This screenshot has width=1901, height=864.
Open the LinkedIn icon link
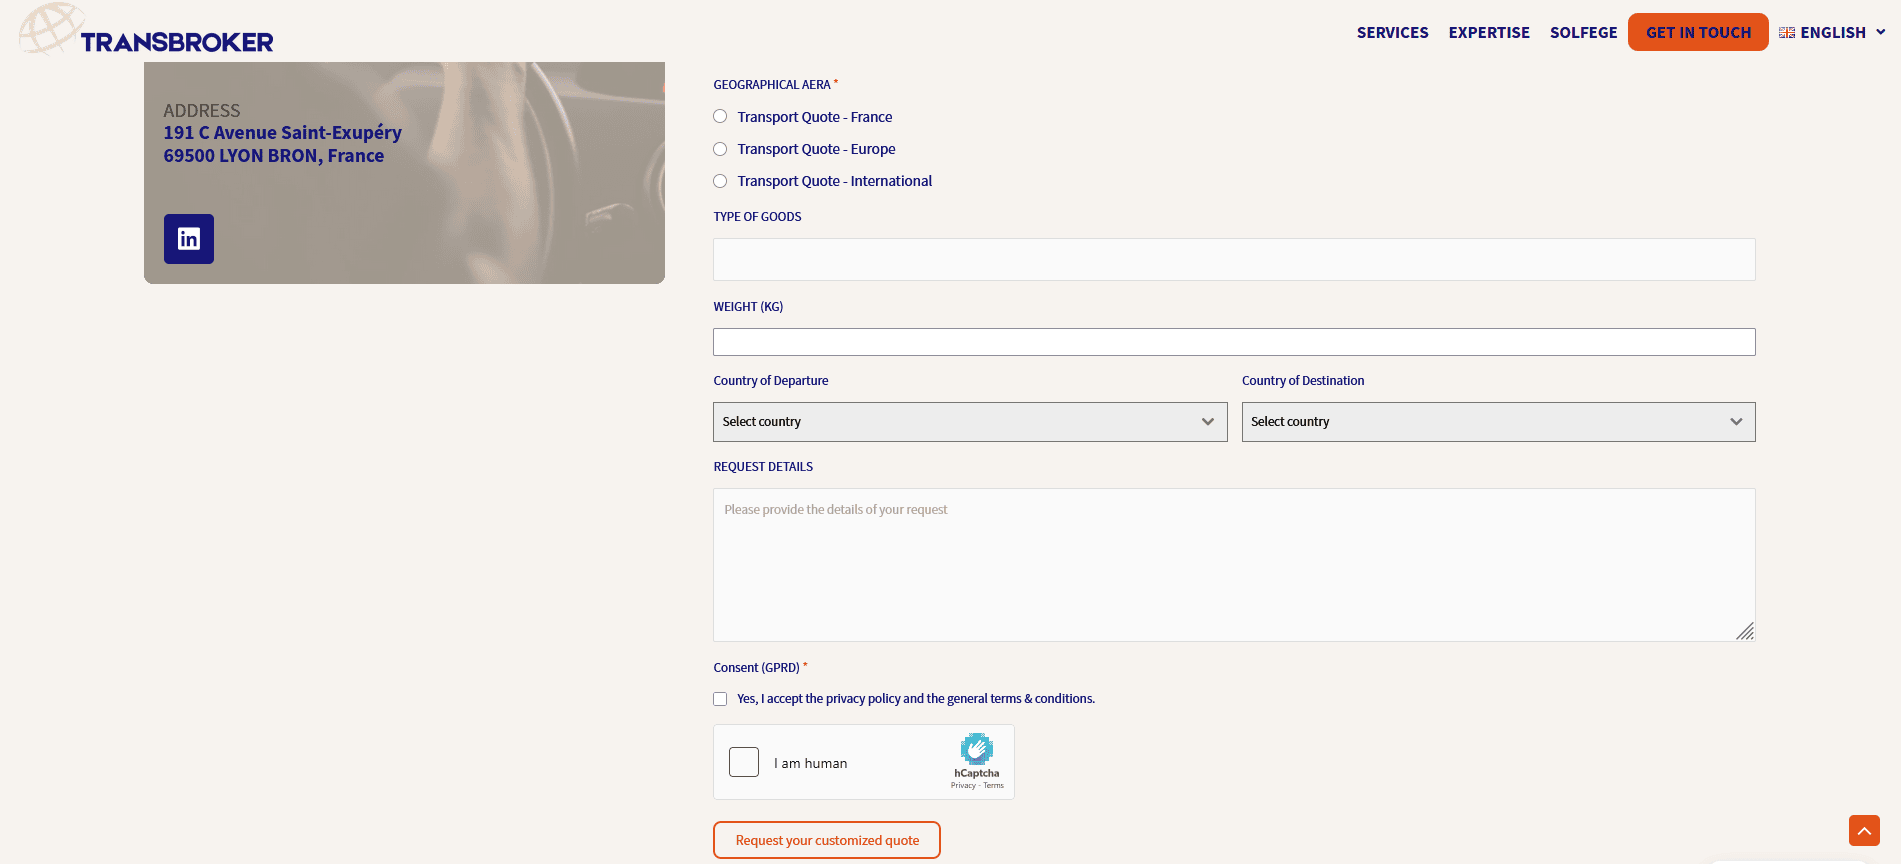pos(189,239)
